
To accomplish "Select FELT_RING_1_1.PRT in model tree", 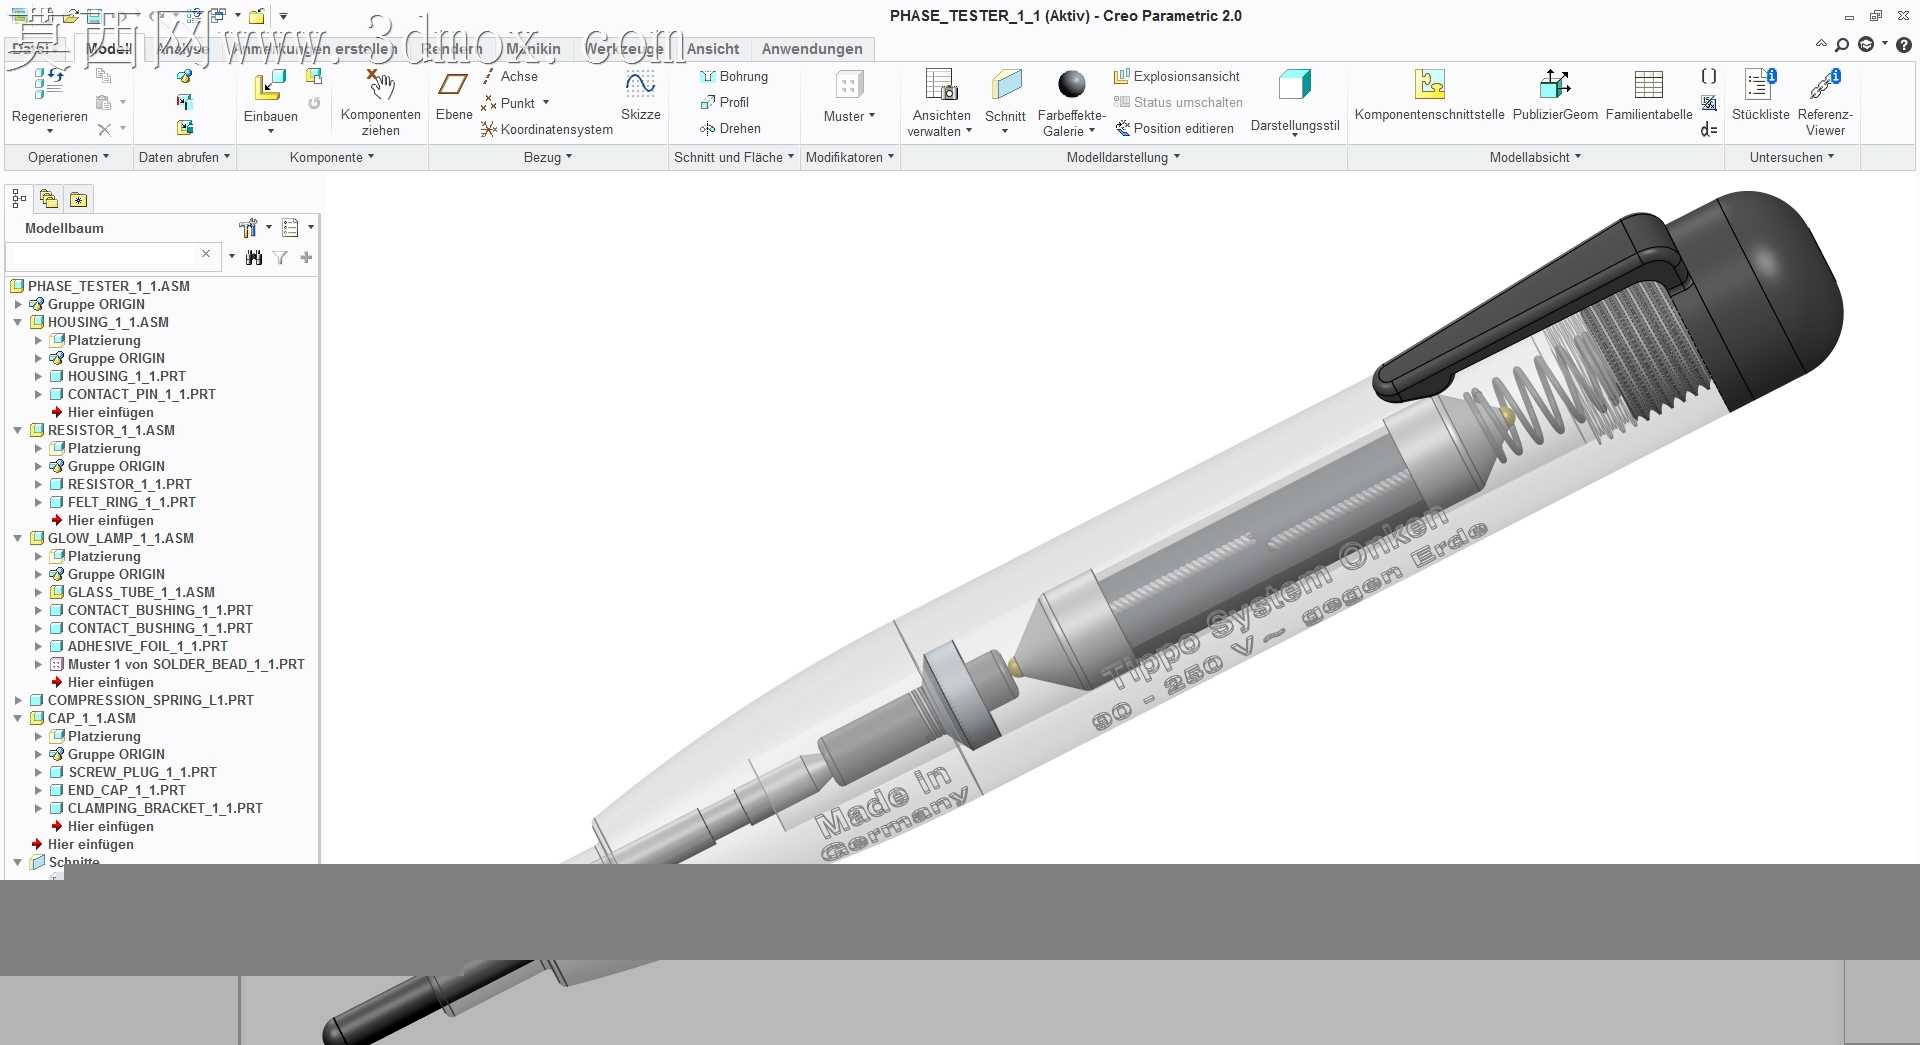I will tap(132, 502).
